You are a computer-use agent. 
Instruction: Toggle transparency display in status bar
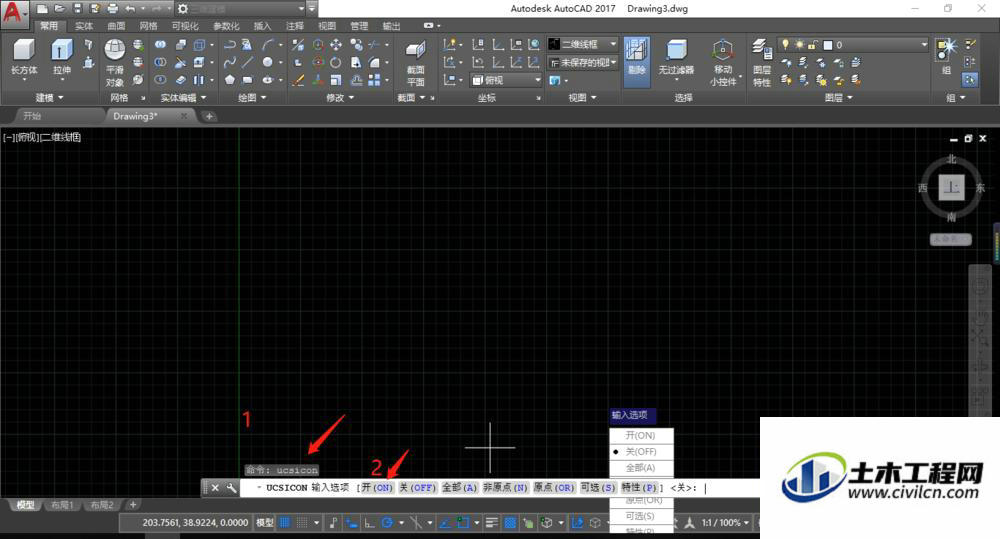[x=510, y=522]
